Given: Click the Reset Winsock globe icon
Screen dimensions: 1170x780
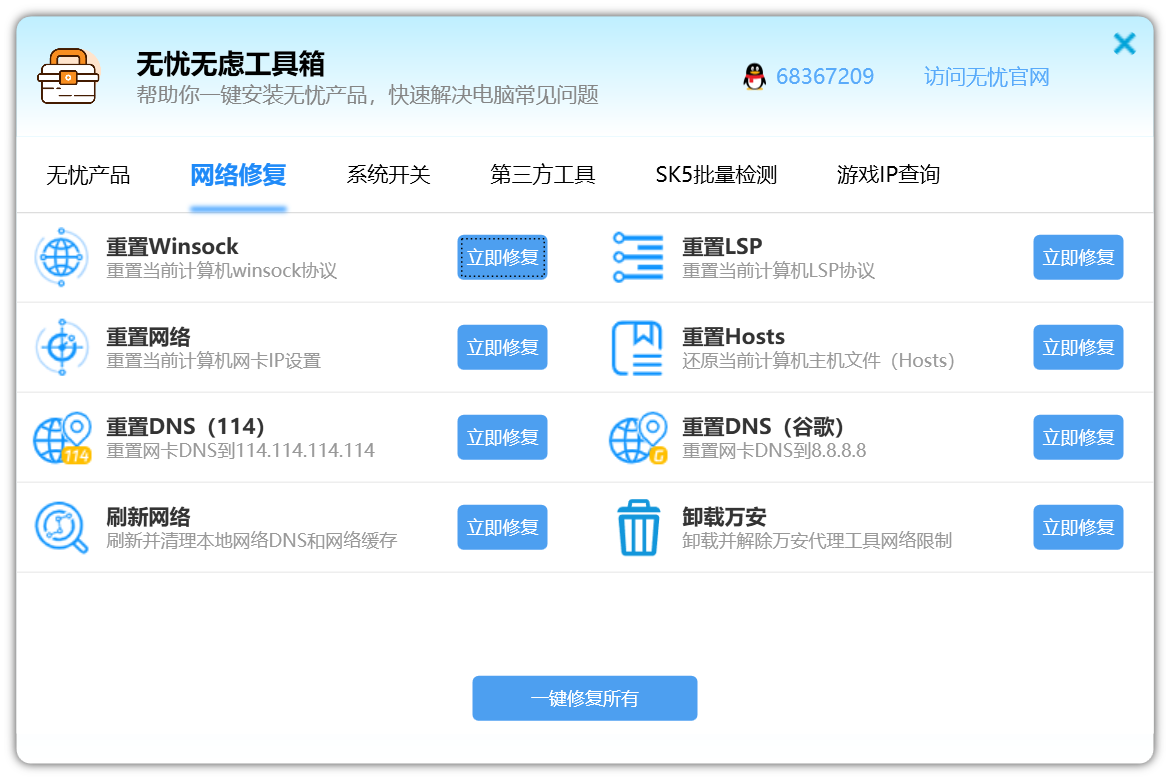Looking at the screenshot, I should (62, 258).
